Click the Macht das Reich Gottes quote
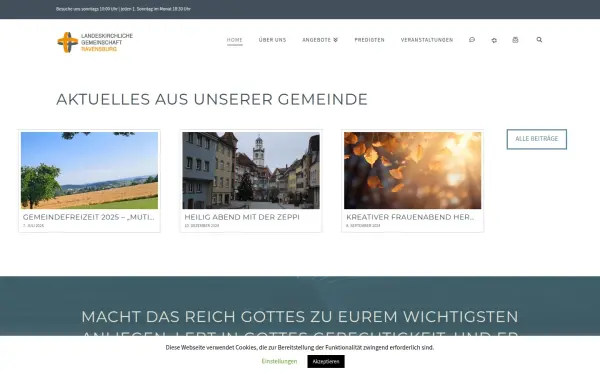Image resolution: width=600 pixels, height=375 pixels. (300, 323)
